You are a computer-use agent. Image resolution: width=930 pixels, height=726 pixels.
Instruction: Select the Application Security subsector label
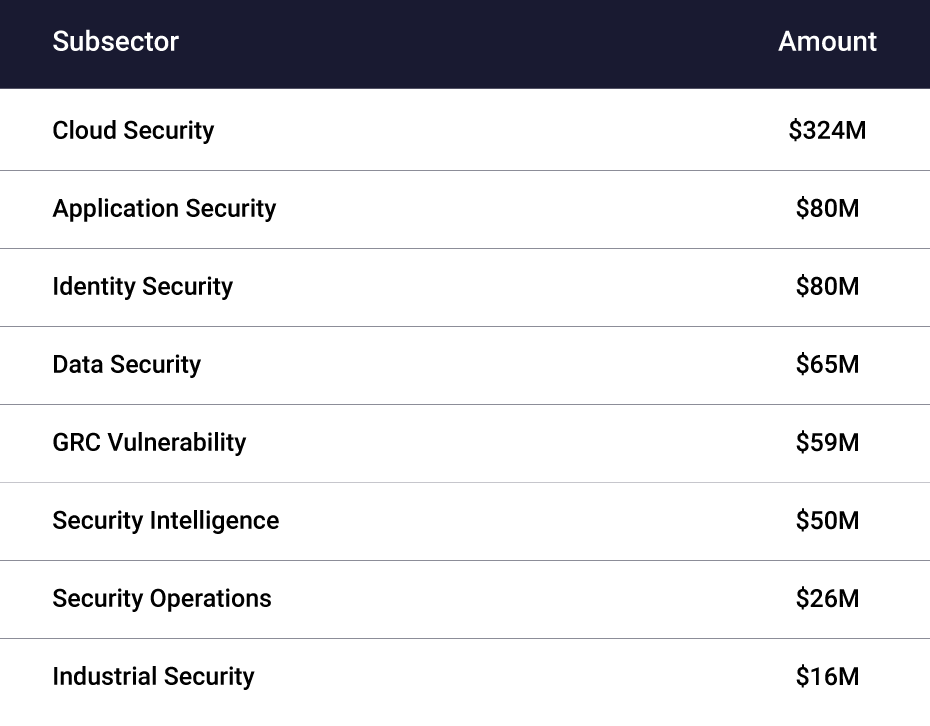pos(164,209)
